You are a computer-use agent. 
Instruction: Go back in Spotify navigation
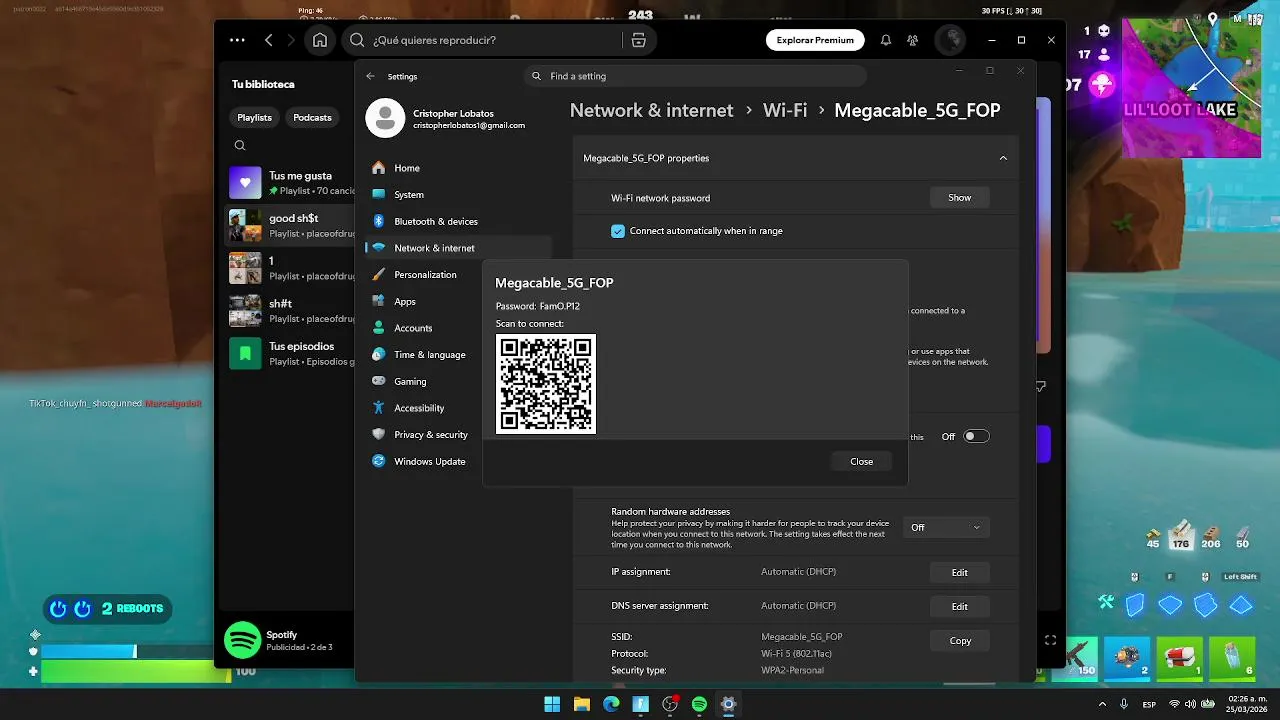click(268, 40)
